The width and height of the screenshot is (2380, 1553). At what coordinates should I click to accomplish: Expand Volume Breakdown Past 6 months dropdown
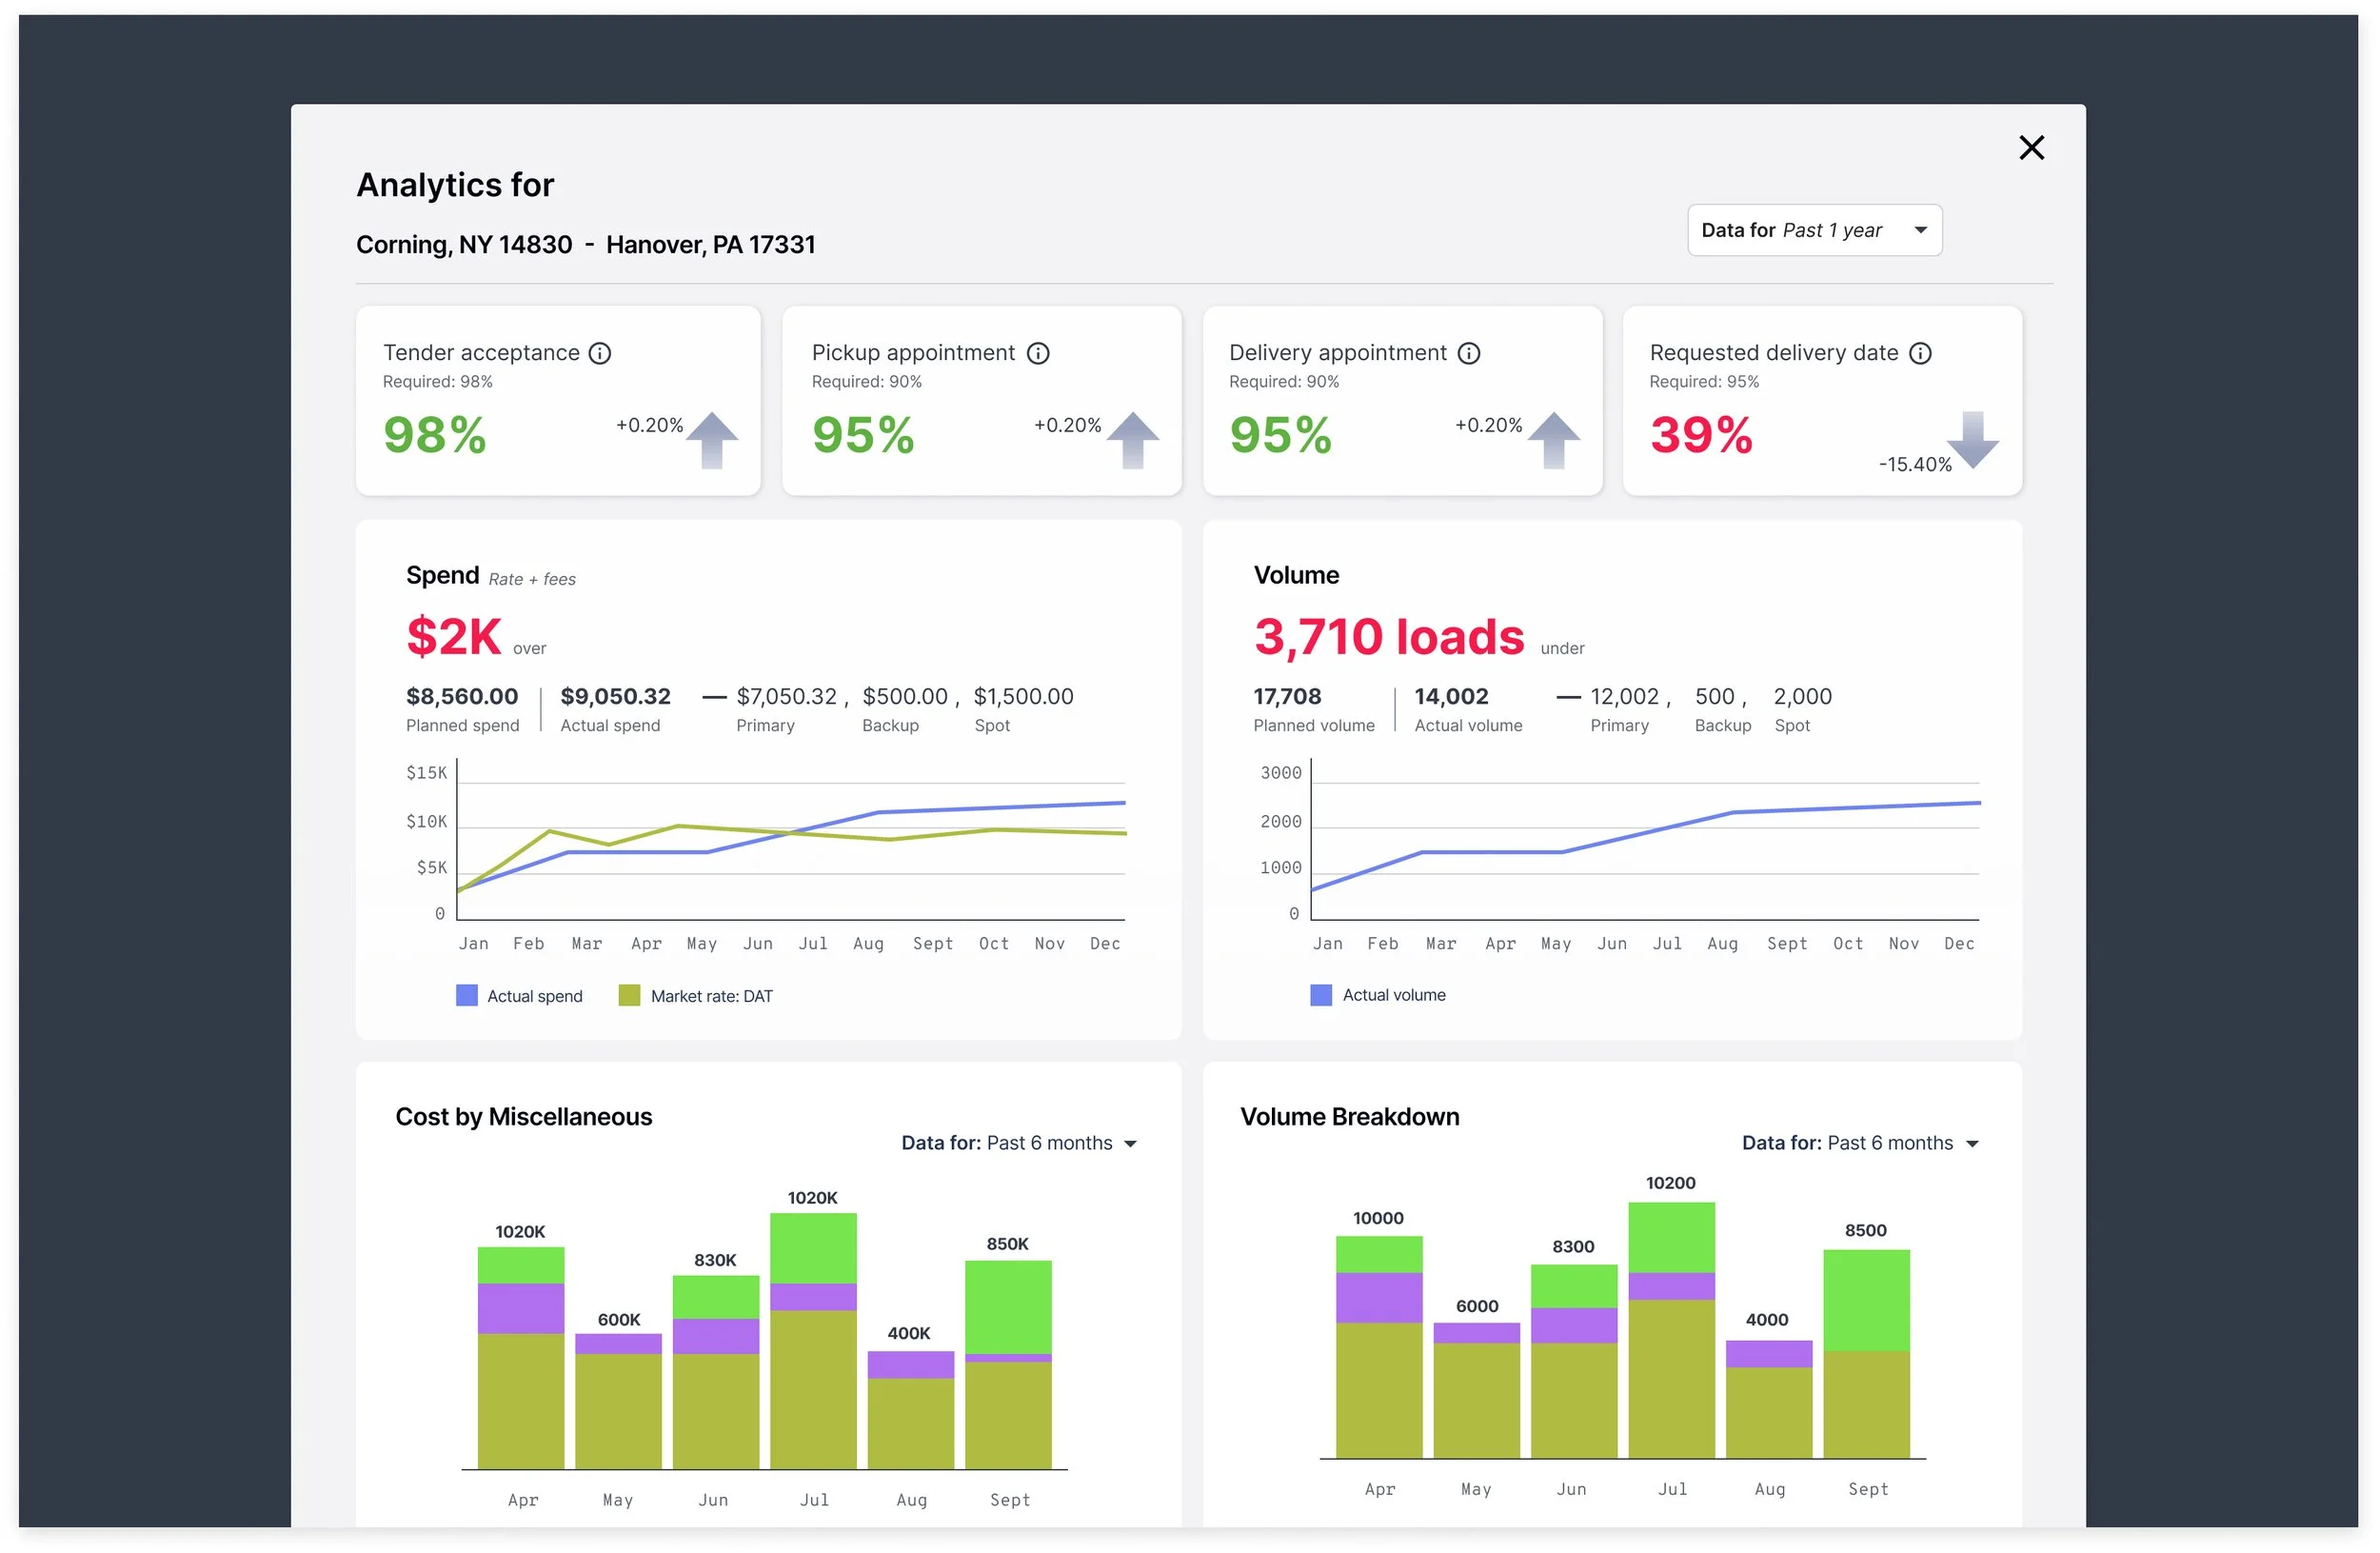tap(1859, 1143)
